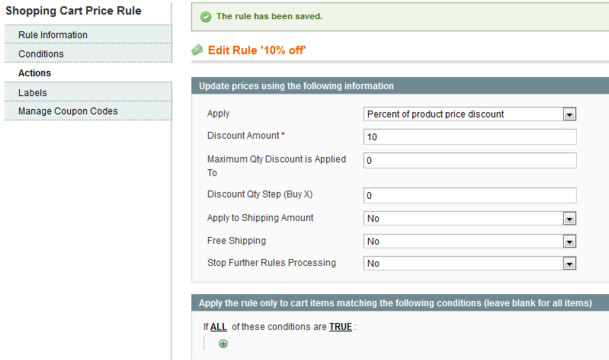Open the Rule Information tab

pyautogui.click(x=88, y=35)
